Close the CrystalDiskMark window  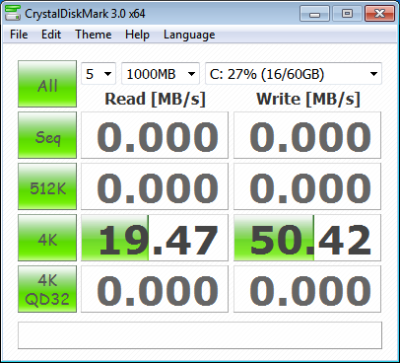(379, 14)
